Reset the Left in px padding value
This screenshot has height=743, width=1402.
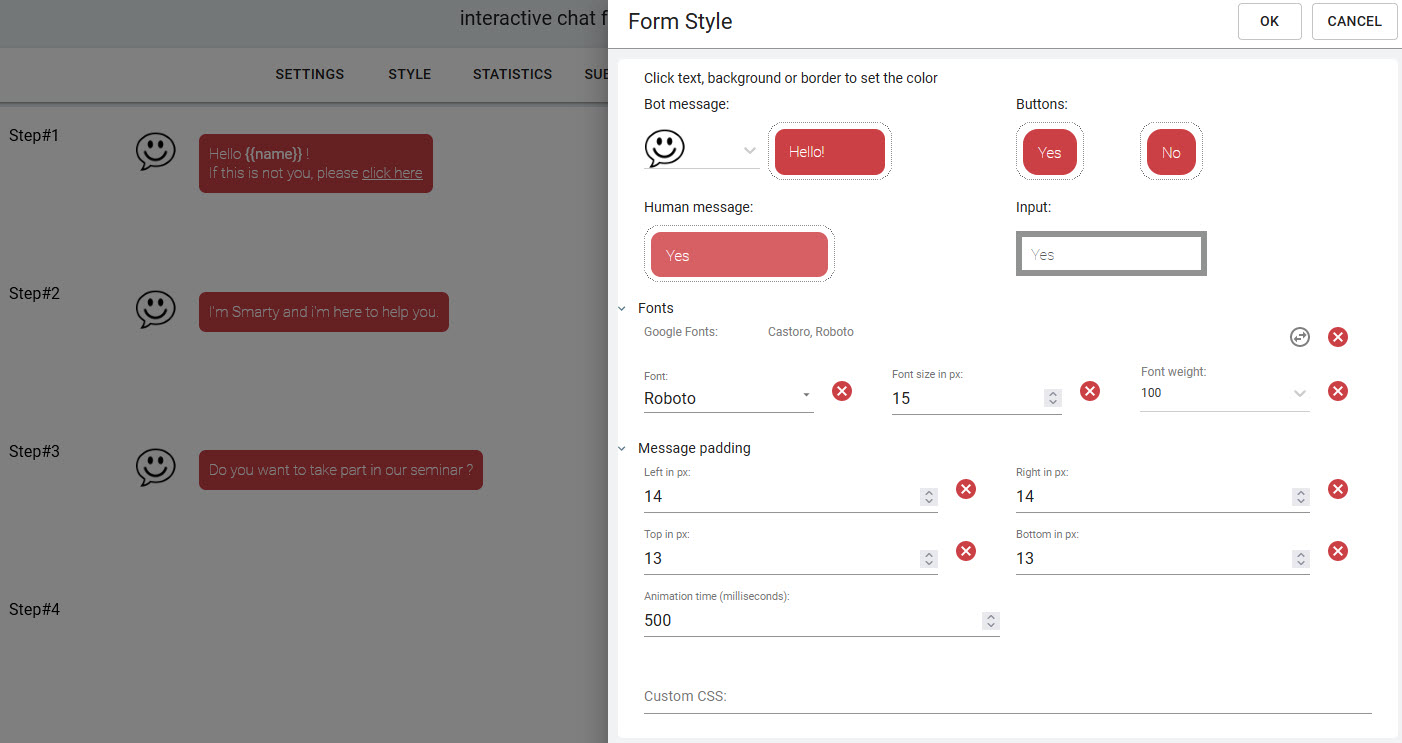click(x=966, y=489)
